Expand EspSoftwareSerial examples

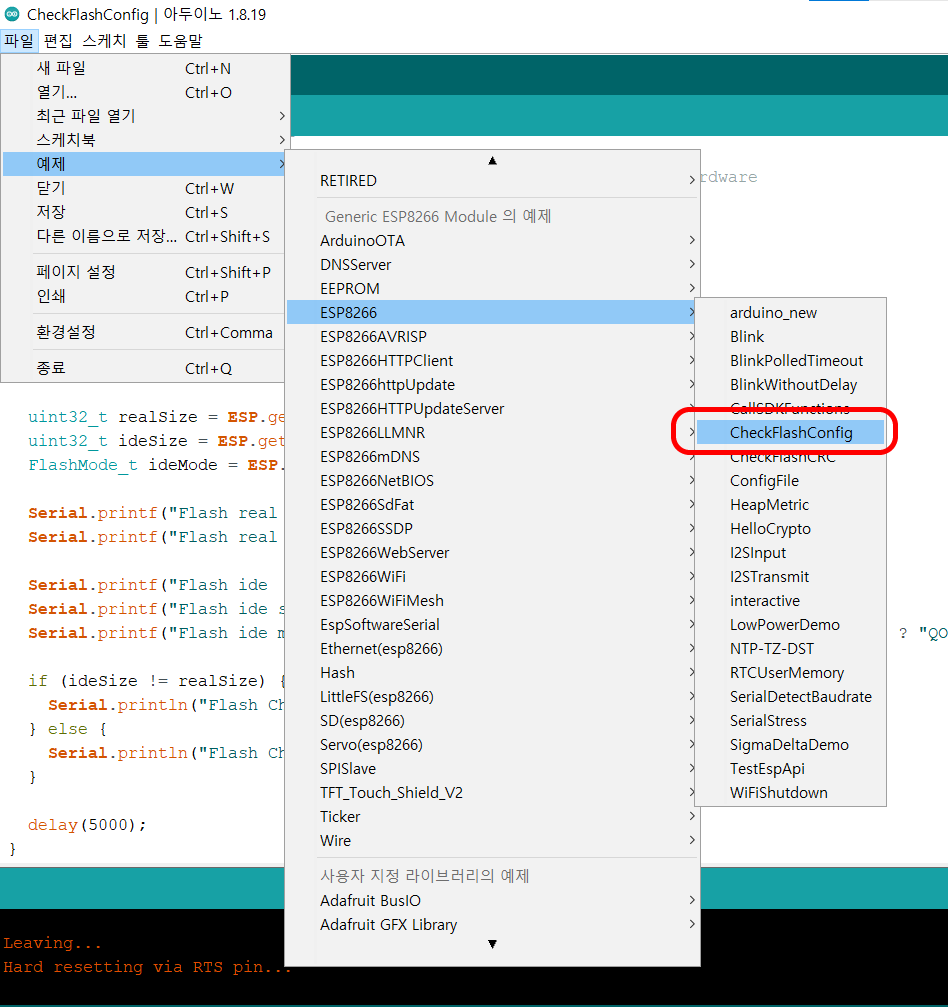coord(493,624)
